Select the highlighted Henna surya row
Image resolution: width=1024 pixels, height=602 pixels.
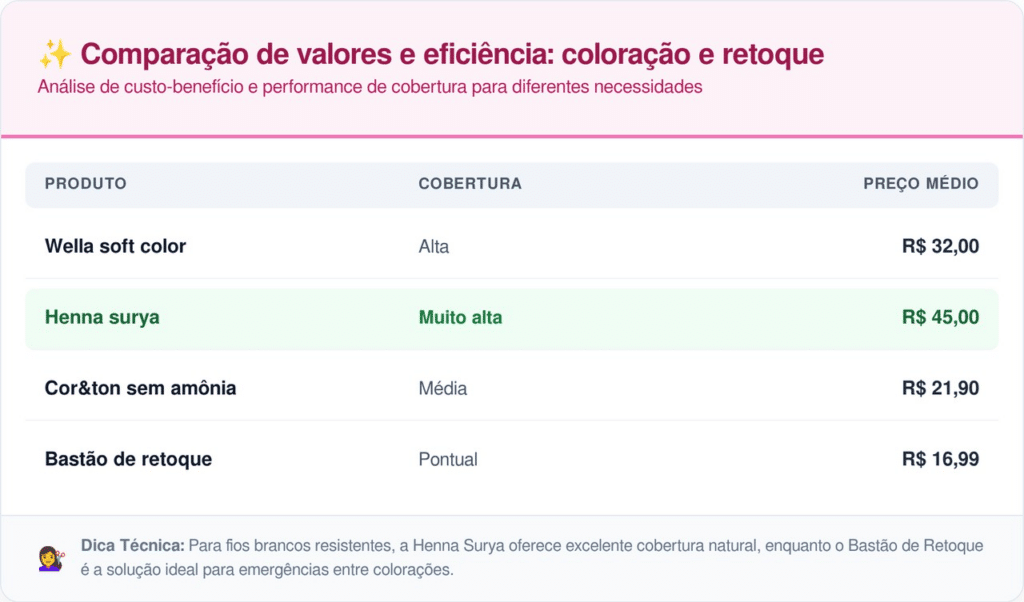511,318
